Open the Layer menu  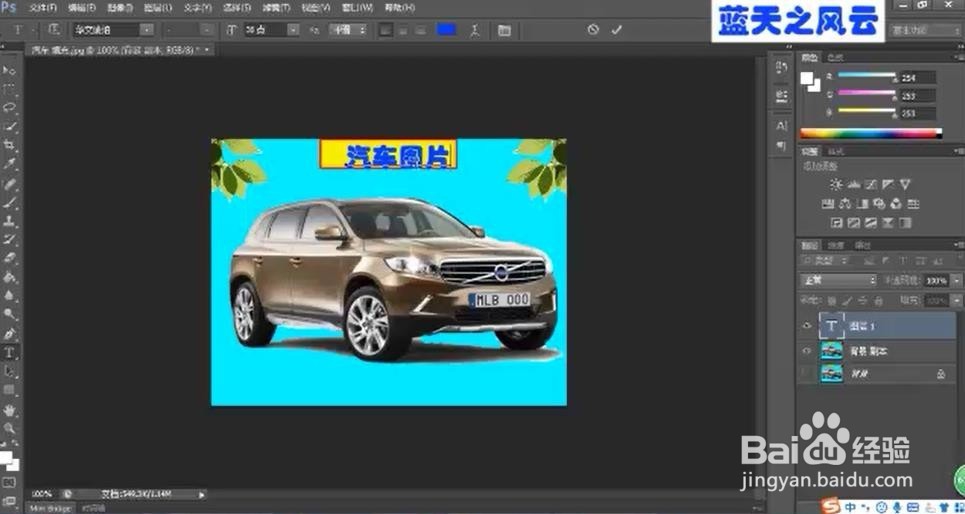pyautogui.click(x=158, y=8)
